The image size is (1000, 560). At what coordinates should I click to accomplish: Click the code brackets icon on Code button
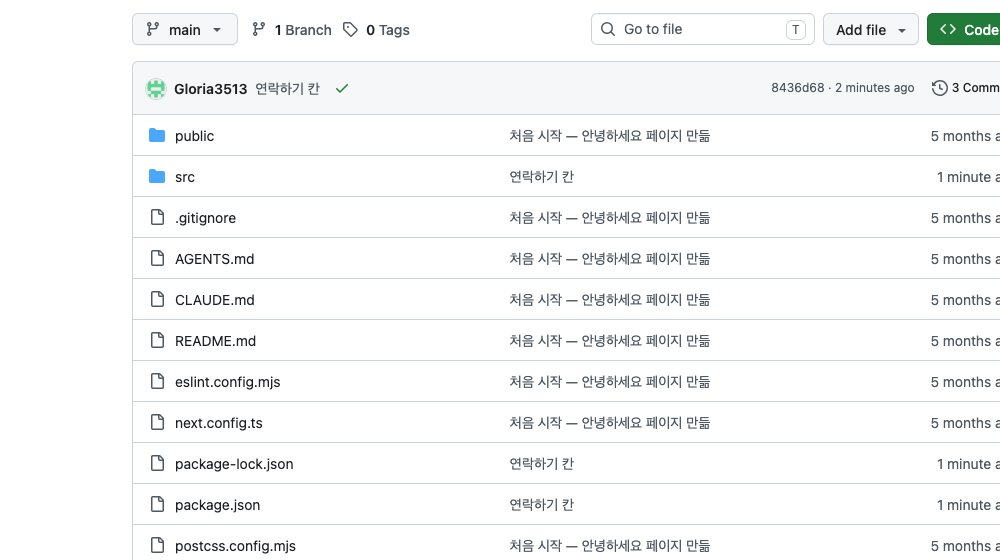click(948, 29)
